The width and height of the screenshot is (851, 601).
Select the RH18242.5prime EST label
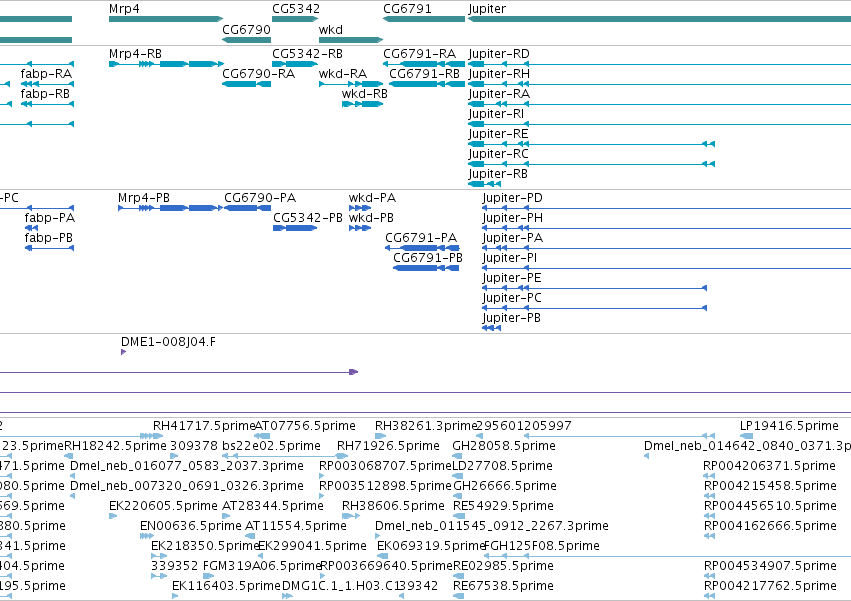coord(115,446)
